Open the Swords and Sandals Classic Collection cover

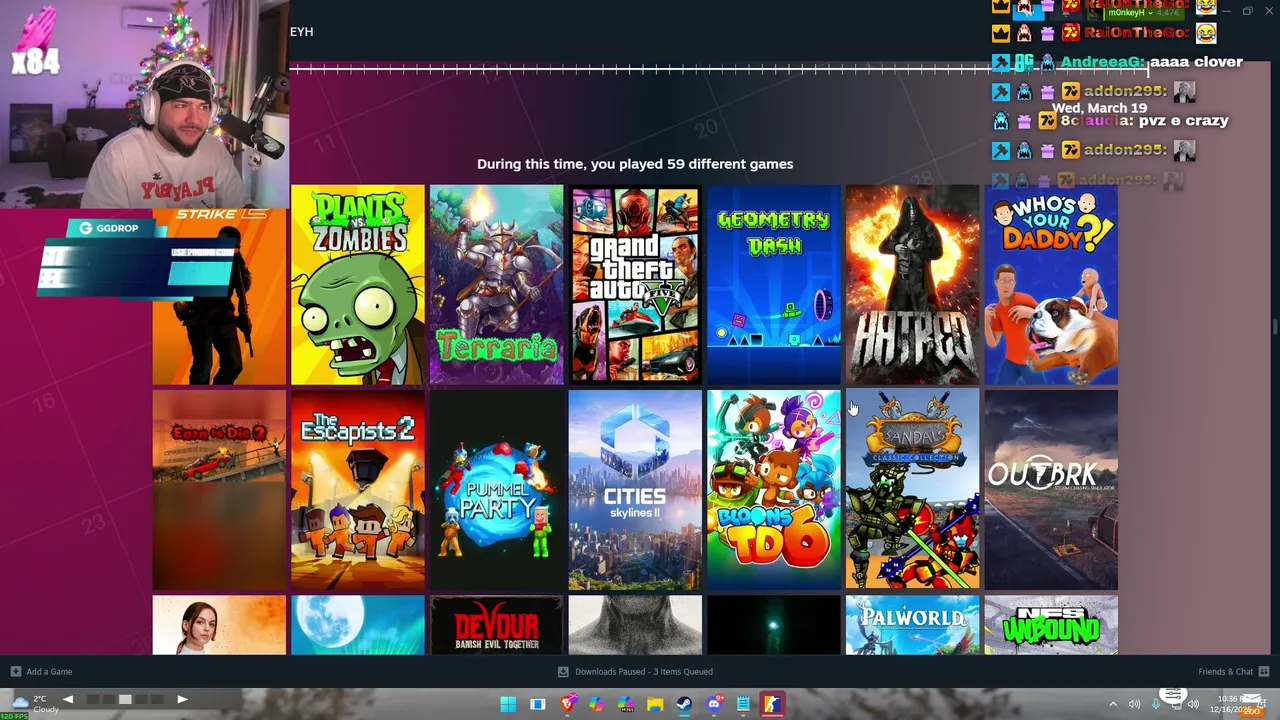tap(912, 490)
